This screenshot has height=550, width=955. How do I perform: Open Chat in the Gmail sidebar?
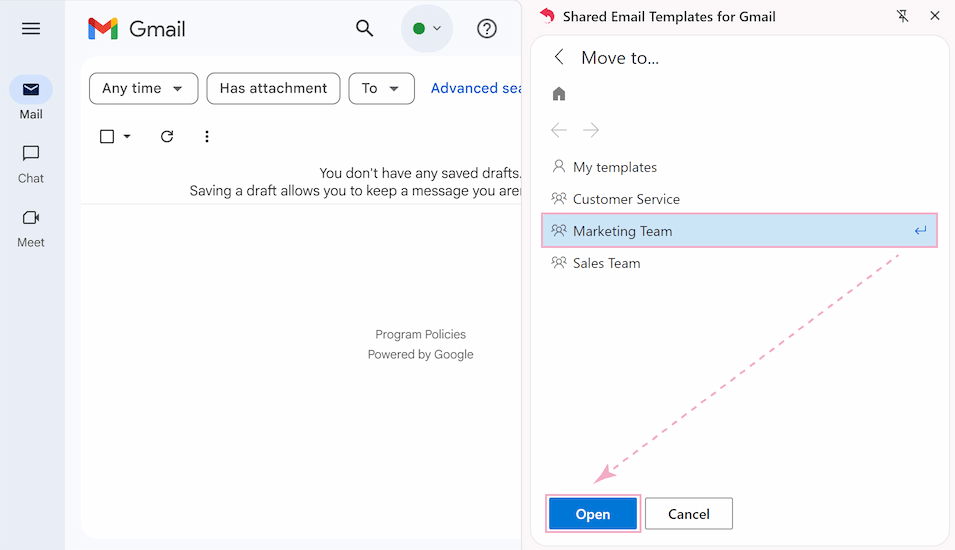click(x=31, y=164)
